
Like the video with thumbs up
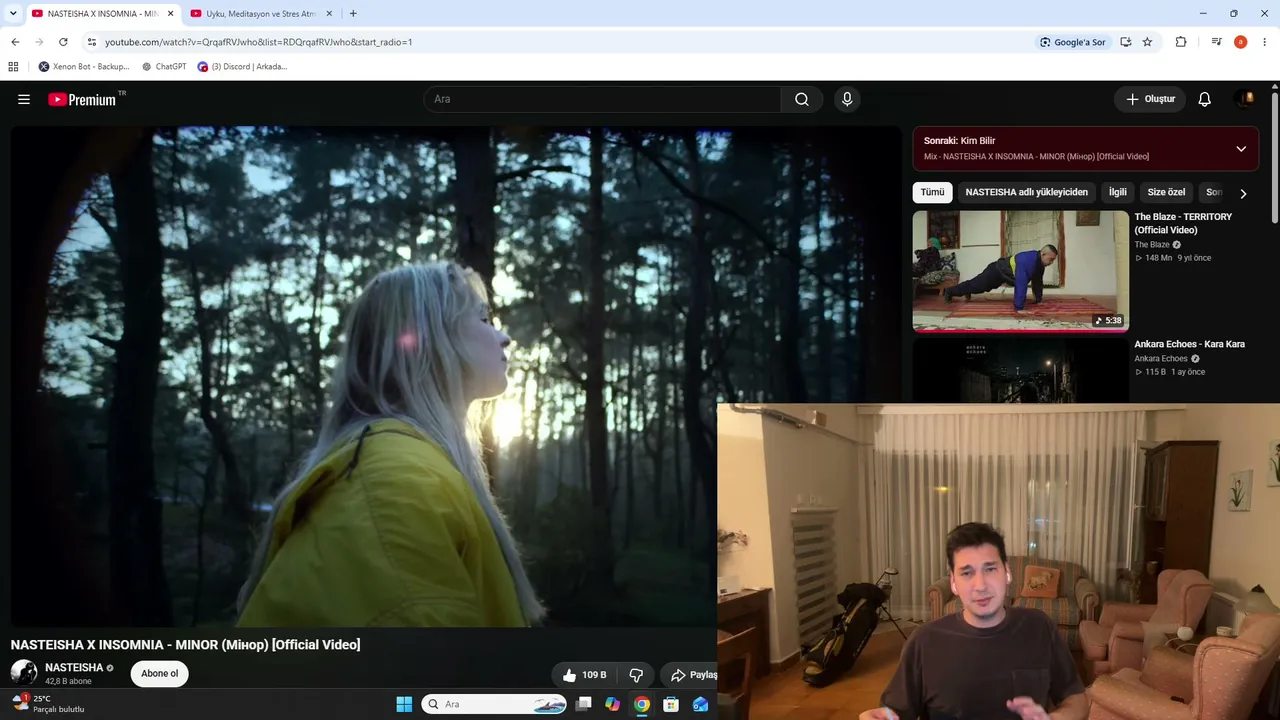tap(585, 675)
